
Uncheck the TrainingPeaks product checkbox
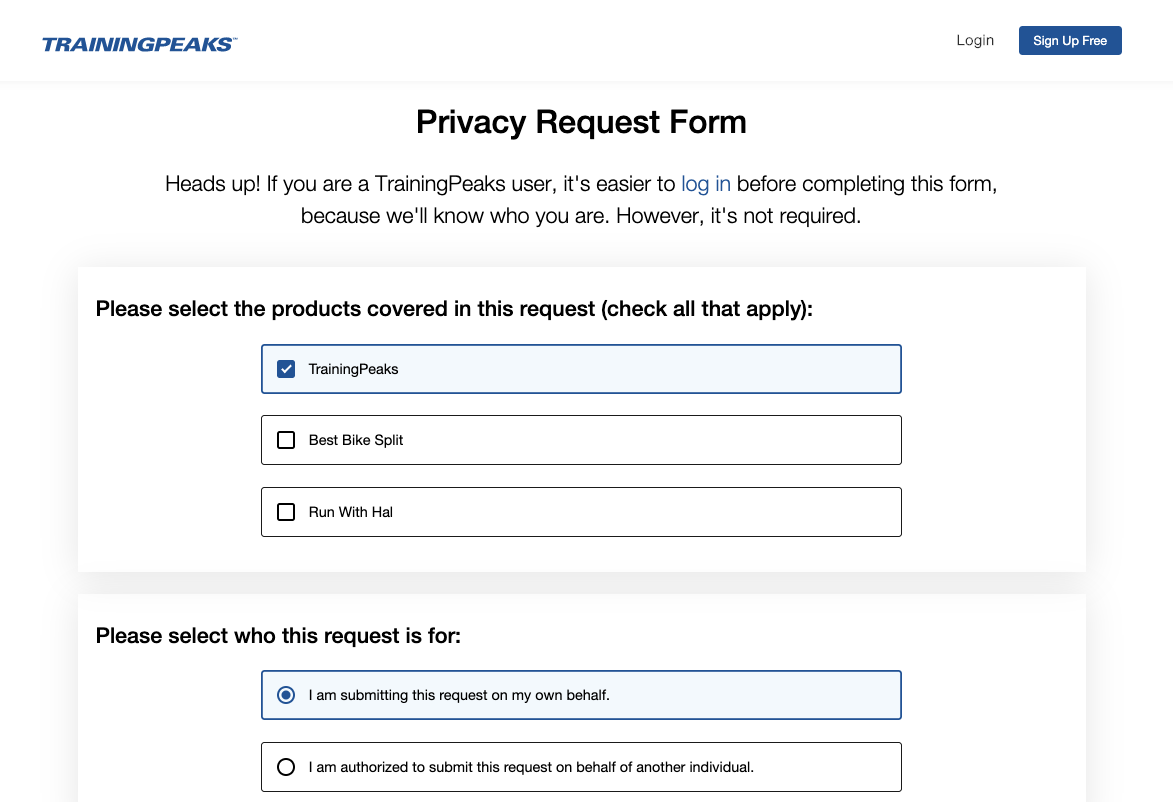tap(286, 369)
